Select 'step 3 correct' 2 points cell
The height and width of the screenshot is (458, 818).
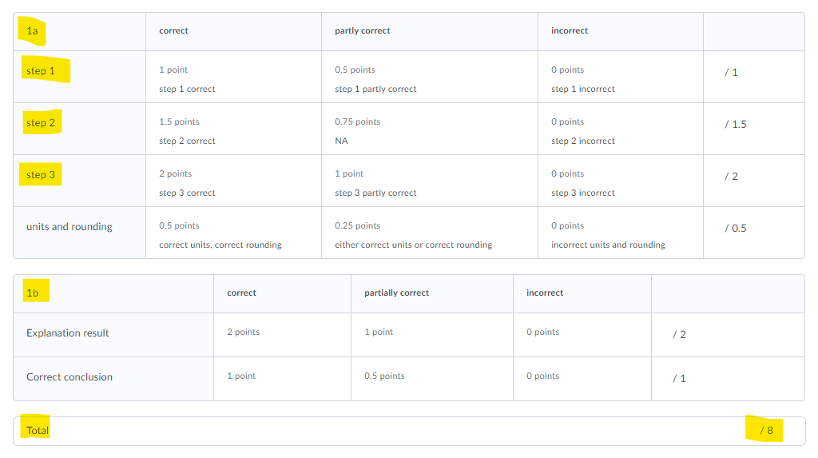click(x=233, y=182)
